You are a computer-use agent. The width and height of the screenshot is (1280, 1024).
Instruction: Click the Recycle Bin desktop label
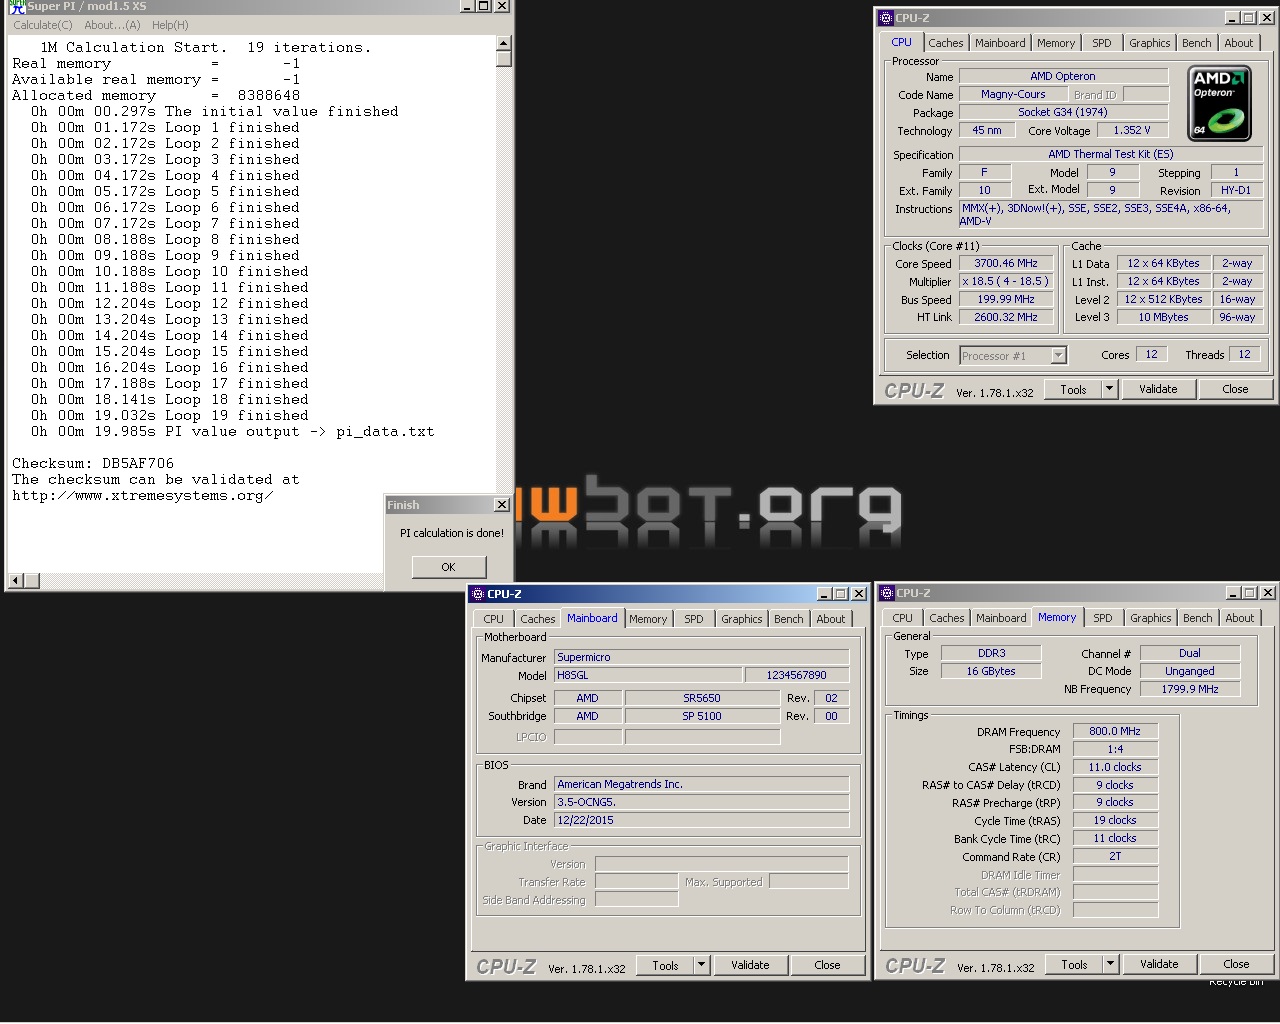coord(1236,982)
